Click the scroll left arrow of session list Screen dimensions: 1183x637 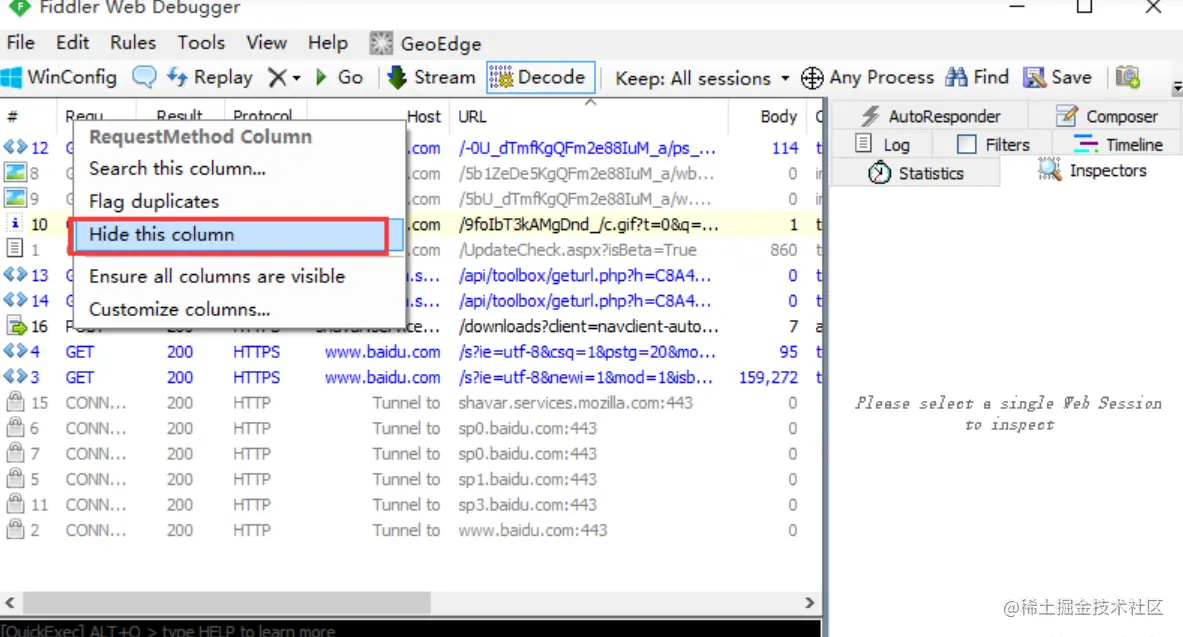click(10, 602)
